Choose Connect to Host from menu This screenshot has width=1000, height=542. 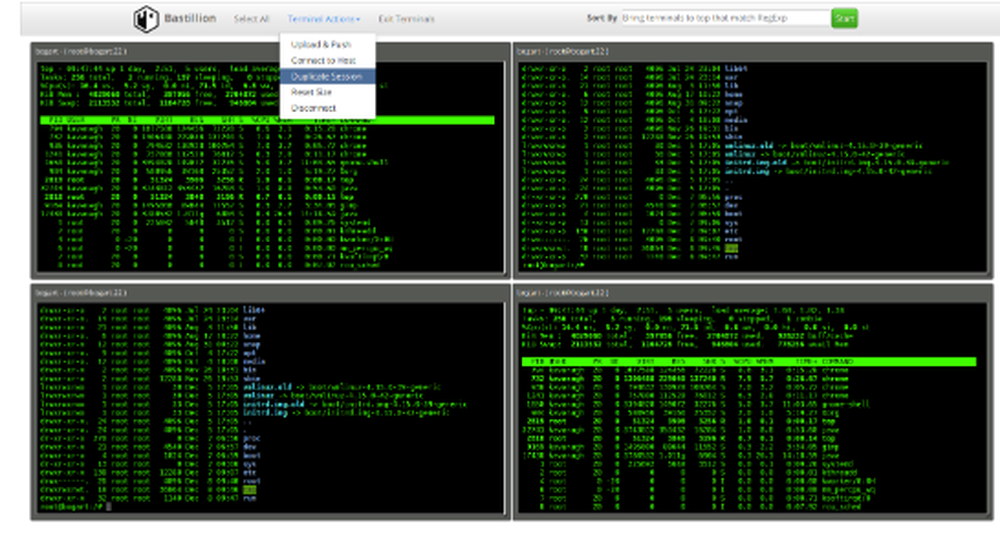(327, 60)
